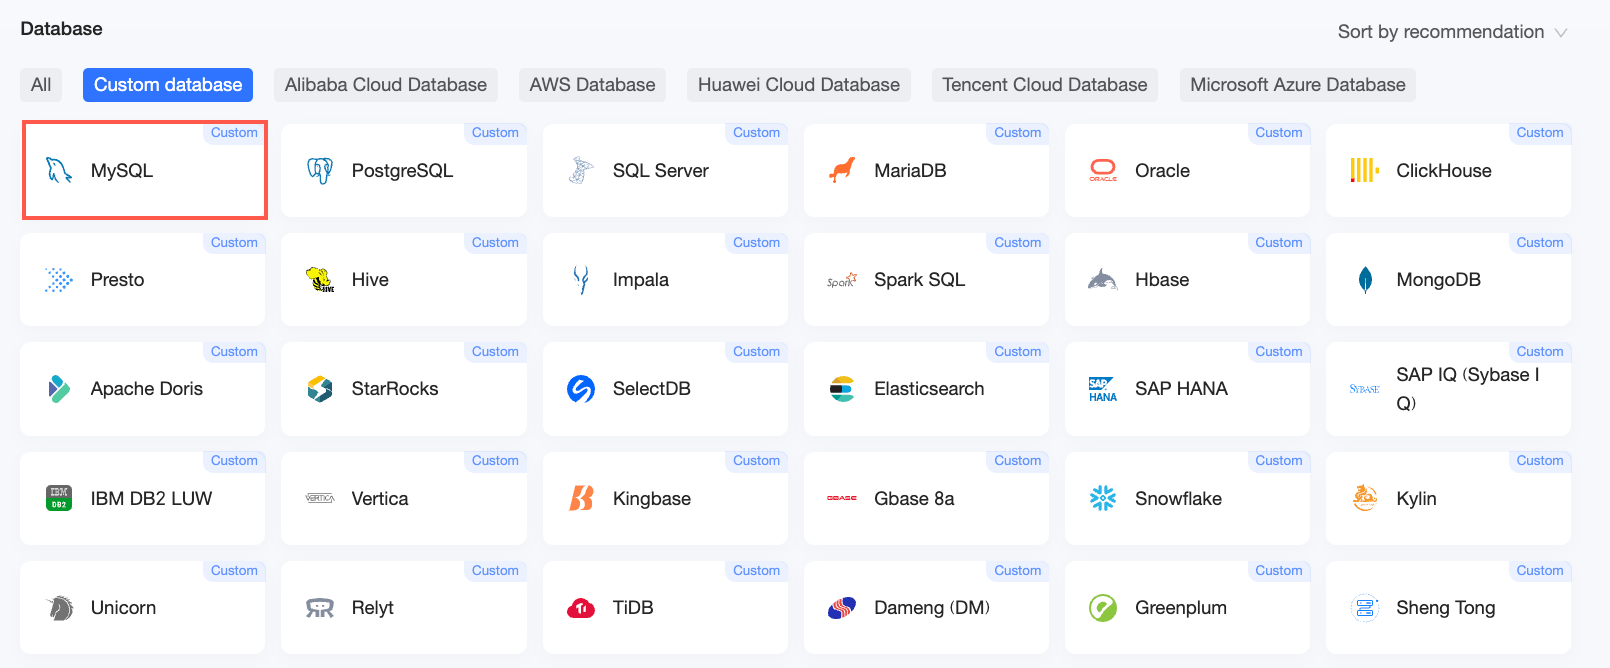The image size is (1610, 668).
Task: Click the Sheng Tong logo icon
Action: (x=1365, y=608)
